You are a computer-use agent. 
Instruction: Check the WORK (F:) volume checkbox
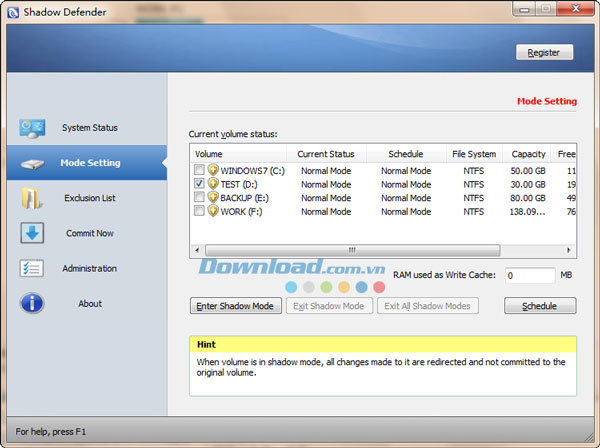(x=199, y=211)
